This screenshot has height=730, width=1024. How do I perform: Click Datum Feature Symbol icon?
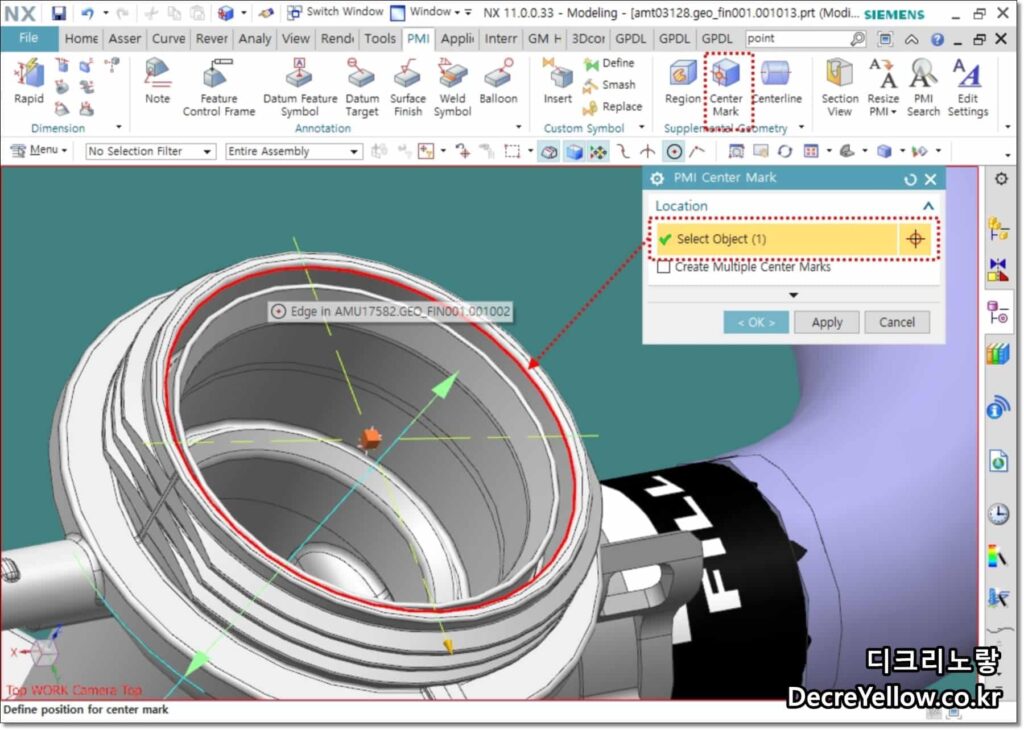pos(300,88)
